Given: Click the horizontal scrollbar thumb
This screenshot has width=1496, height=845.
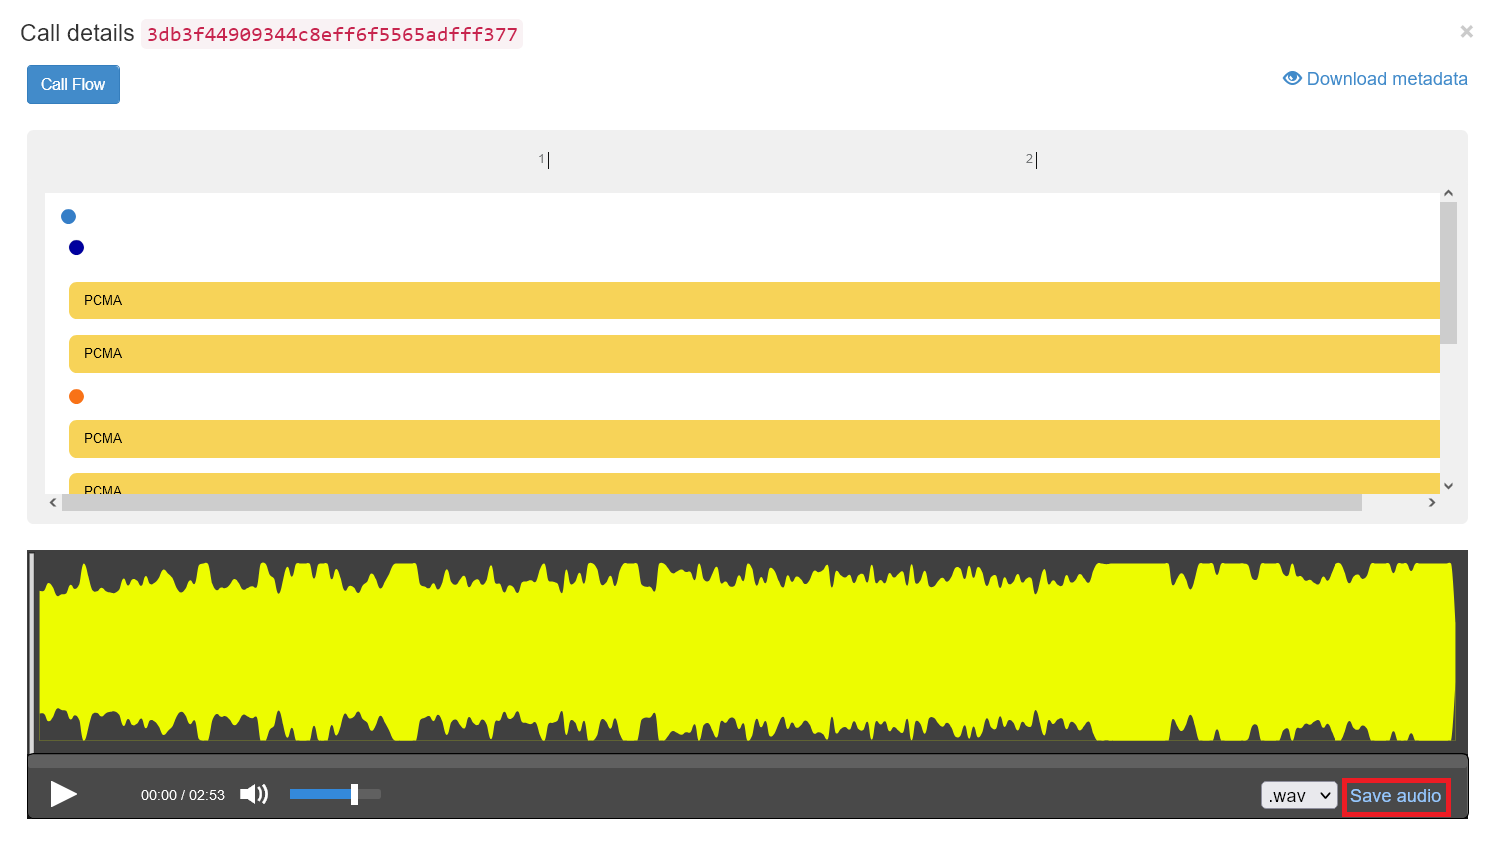Looking at the screenshot, I should [712, 503].
